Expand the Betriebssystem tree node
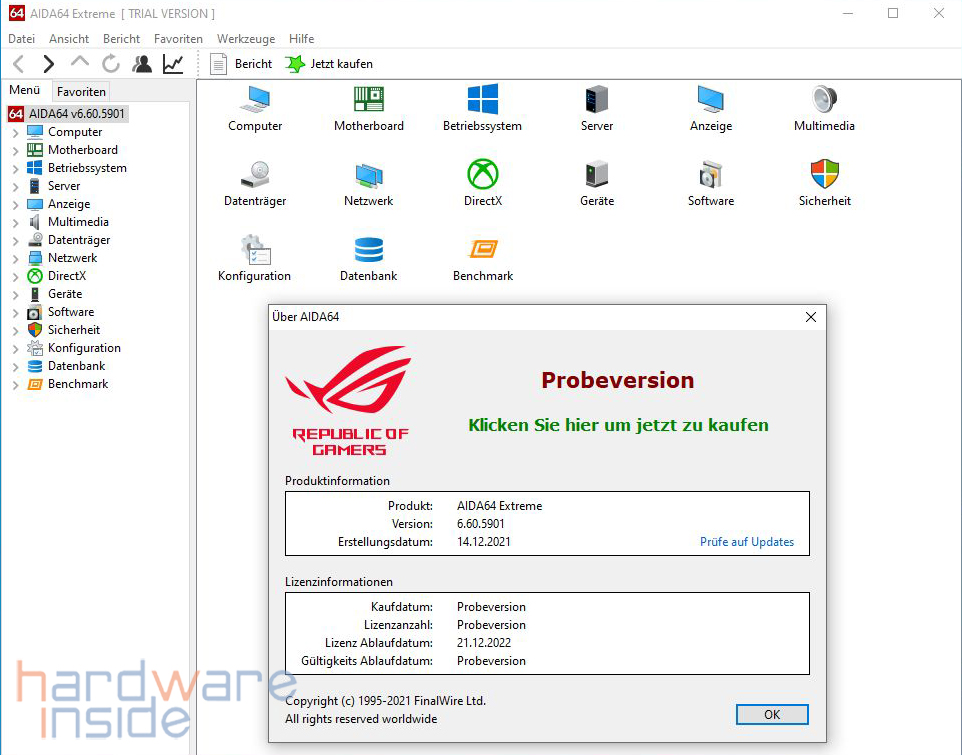Image resolution: width=962 pixels, height=755 pixels. click(x=16, y=169)
